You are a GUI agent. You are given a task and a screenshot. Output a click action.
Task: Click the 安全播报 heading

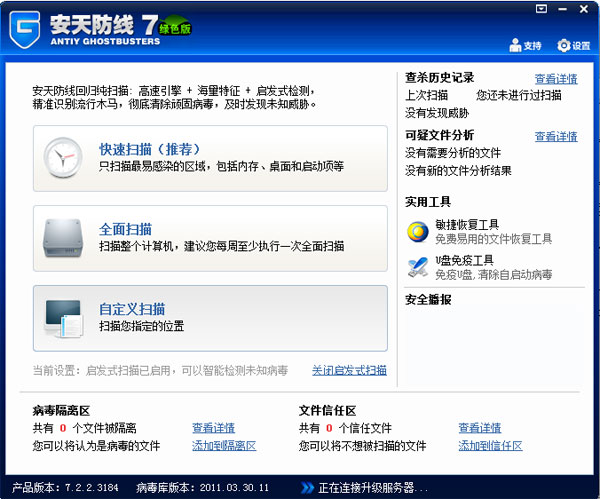click(x=428, y=300)
